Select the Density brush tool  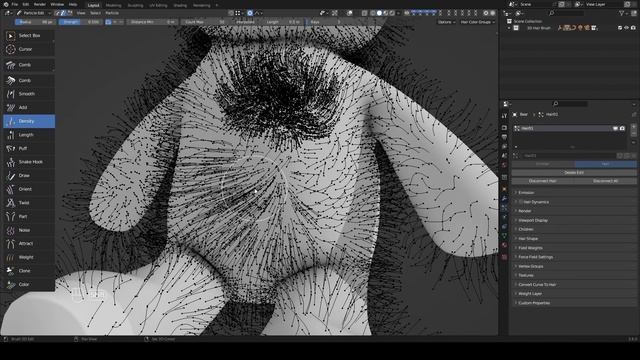[29, 121]
